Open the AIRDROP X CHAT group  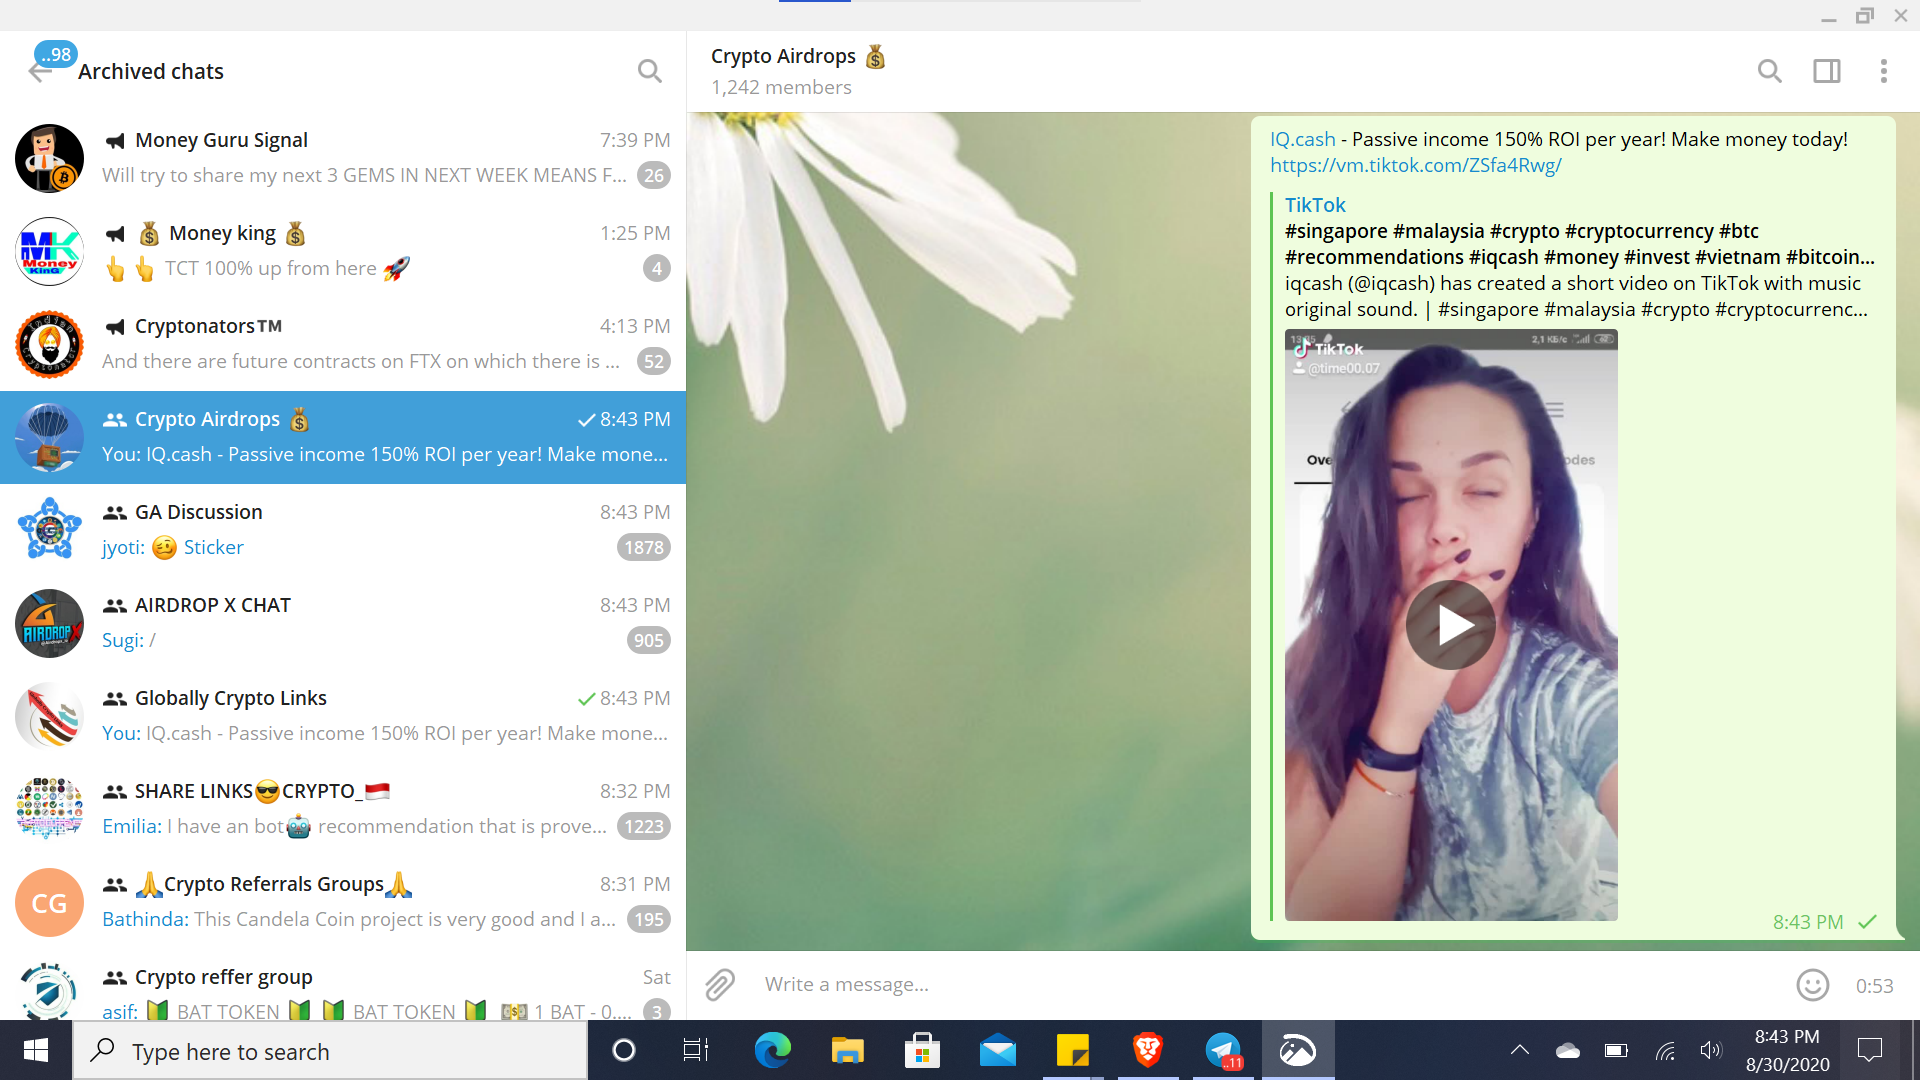click(x=343, y=623)
